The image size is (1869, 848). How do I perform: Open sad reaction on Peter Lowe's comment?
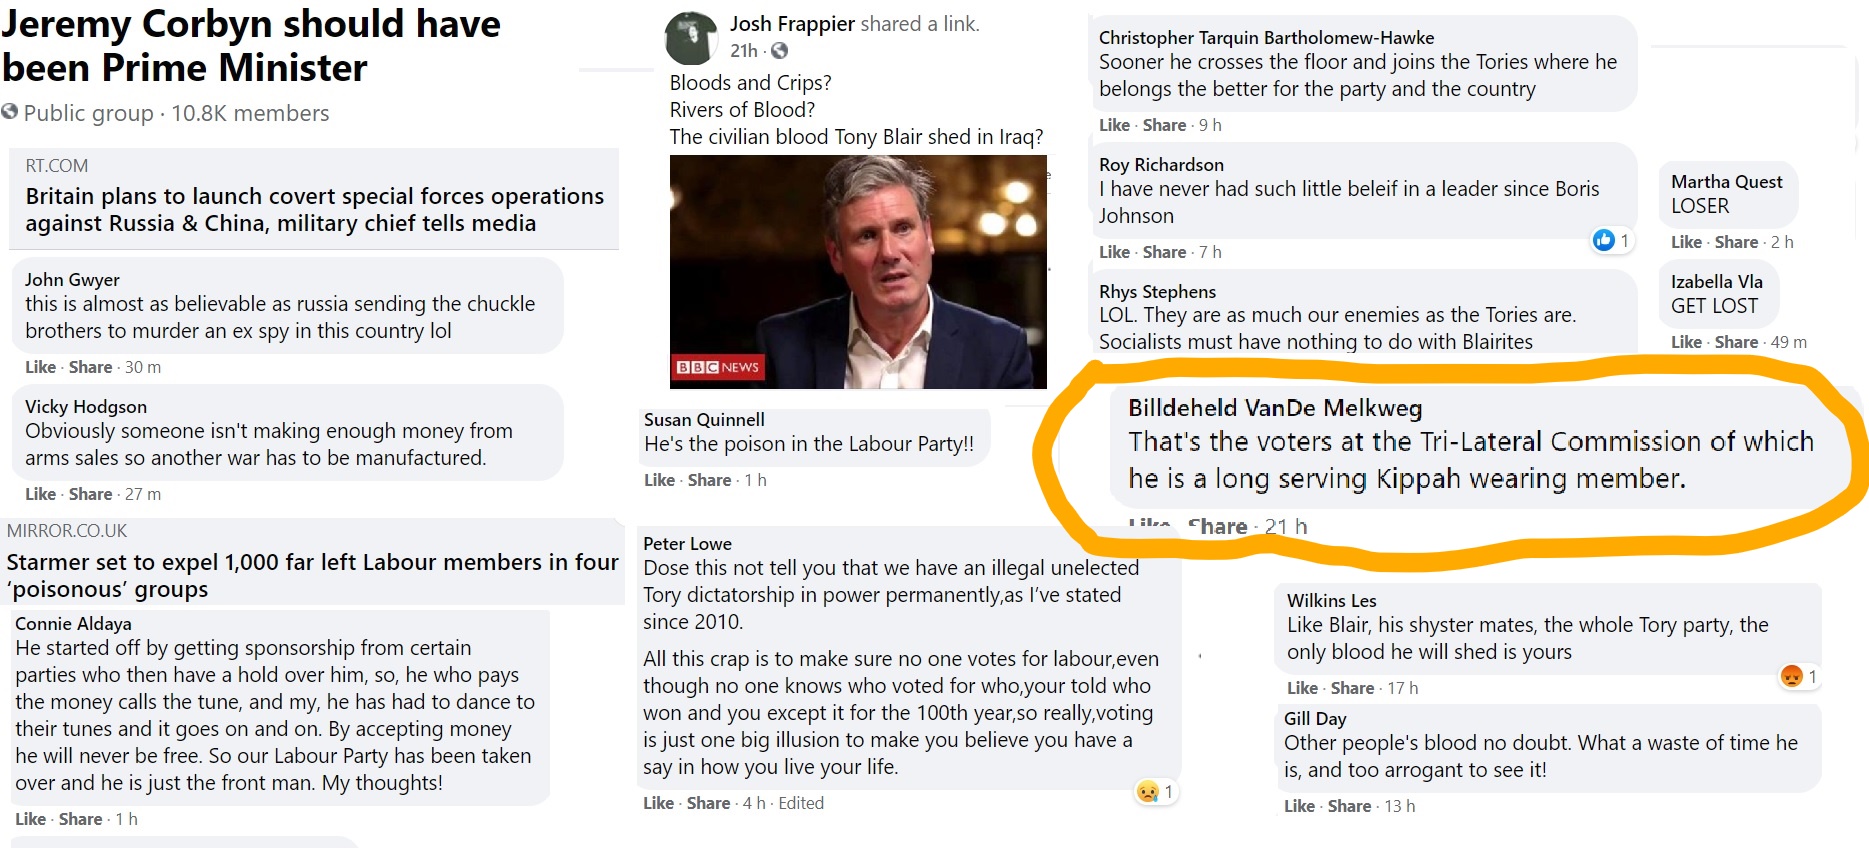pyautogui.click(x=1147, y=792)
